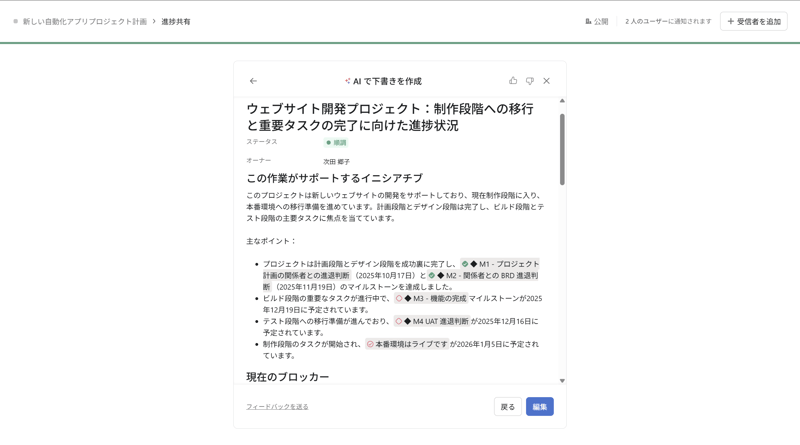
Task: Click the scroll up arrow of draft
Action: tap(562, 101)
